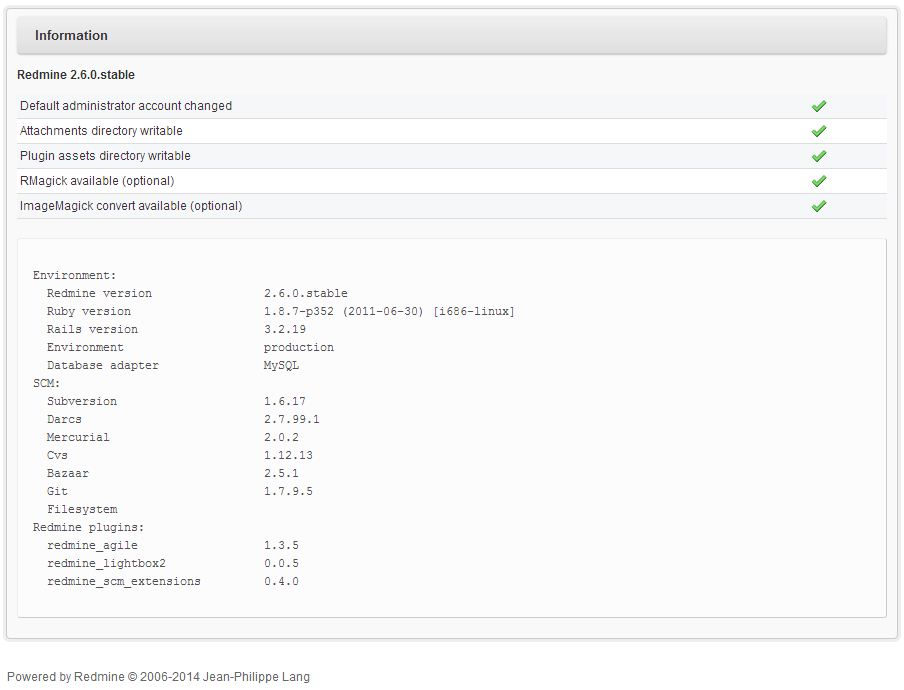The image size is (904, 690).
Task: Click the Rails value 3.2.19
Action: pos(285,329)
